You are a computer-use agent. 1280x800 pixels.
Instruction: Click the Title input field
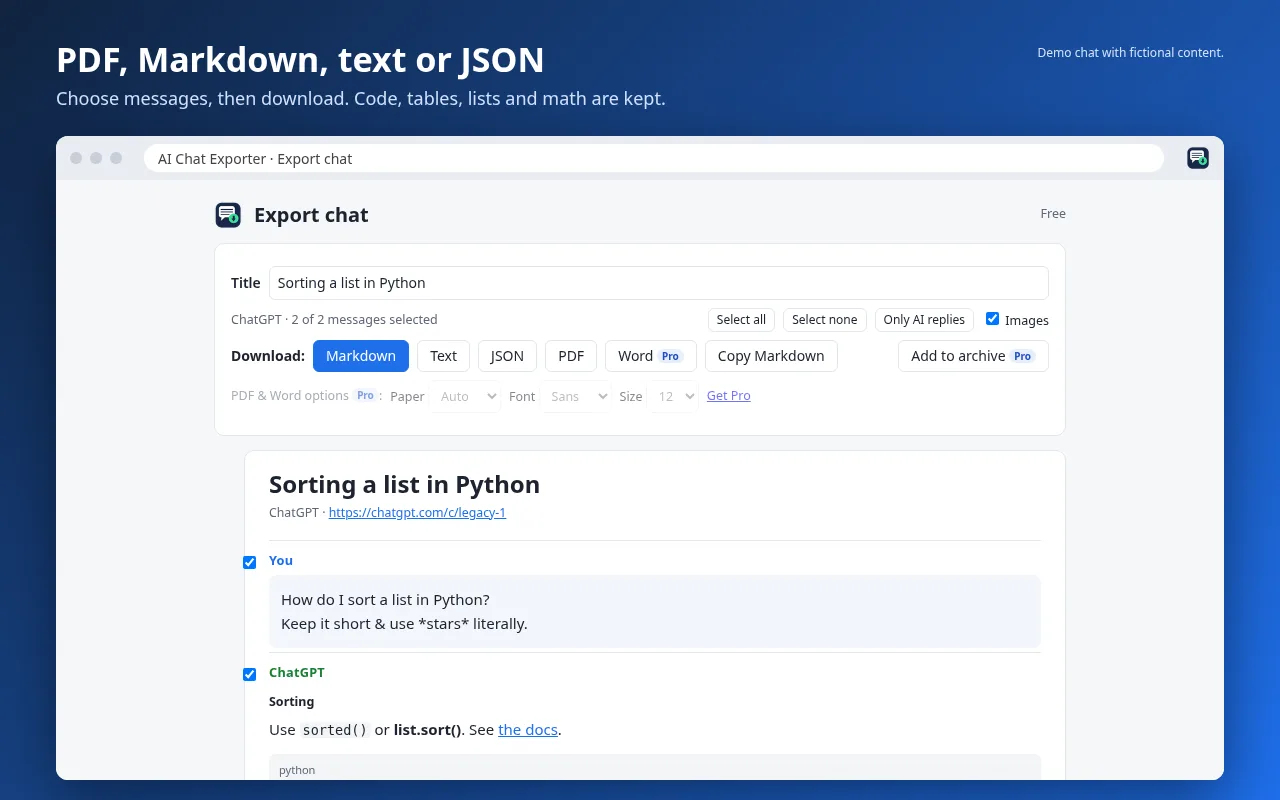(x=659, y=283)
